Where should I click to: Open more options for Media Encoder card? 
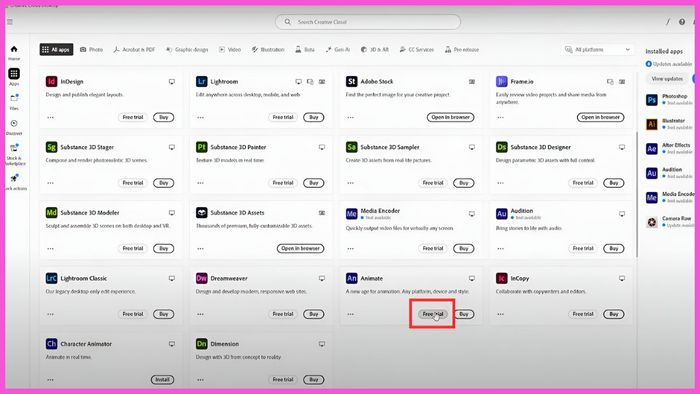[350, 249]
